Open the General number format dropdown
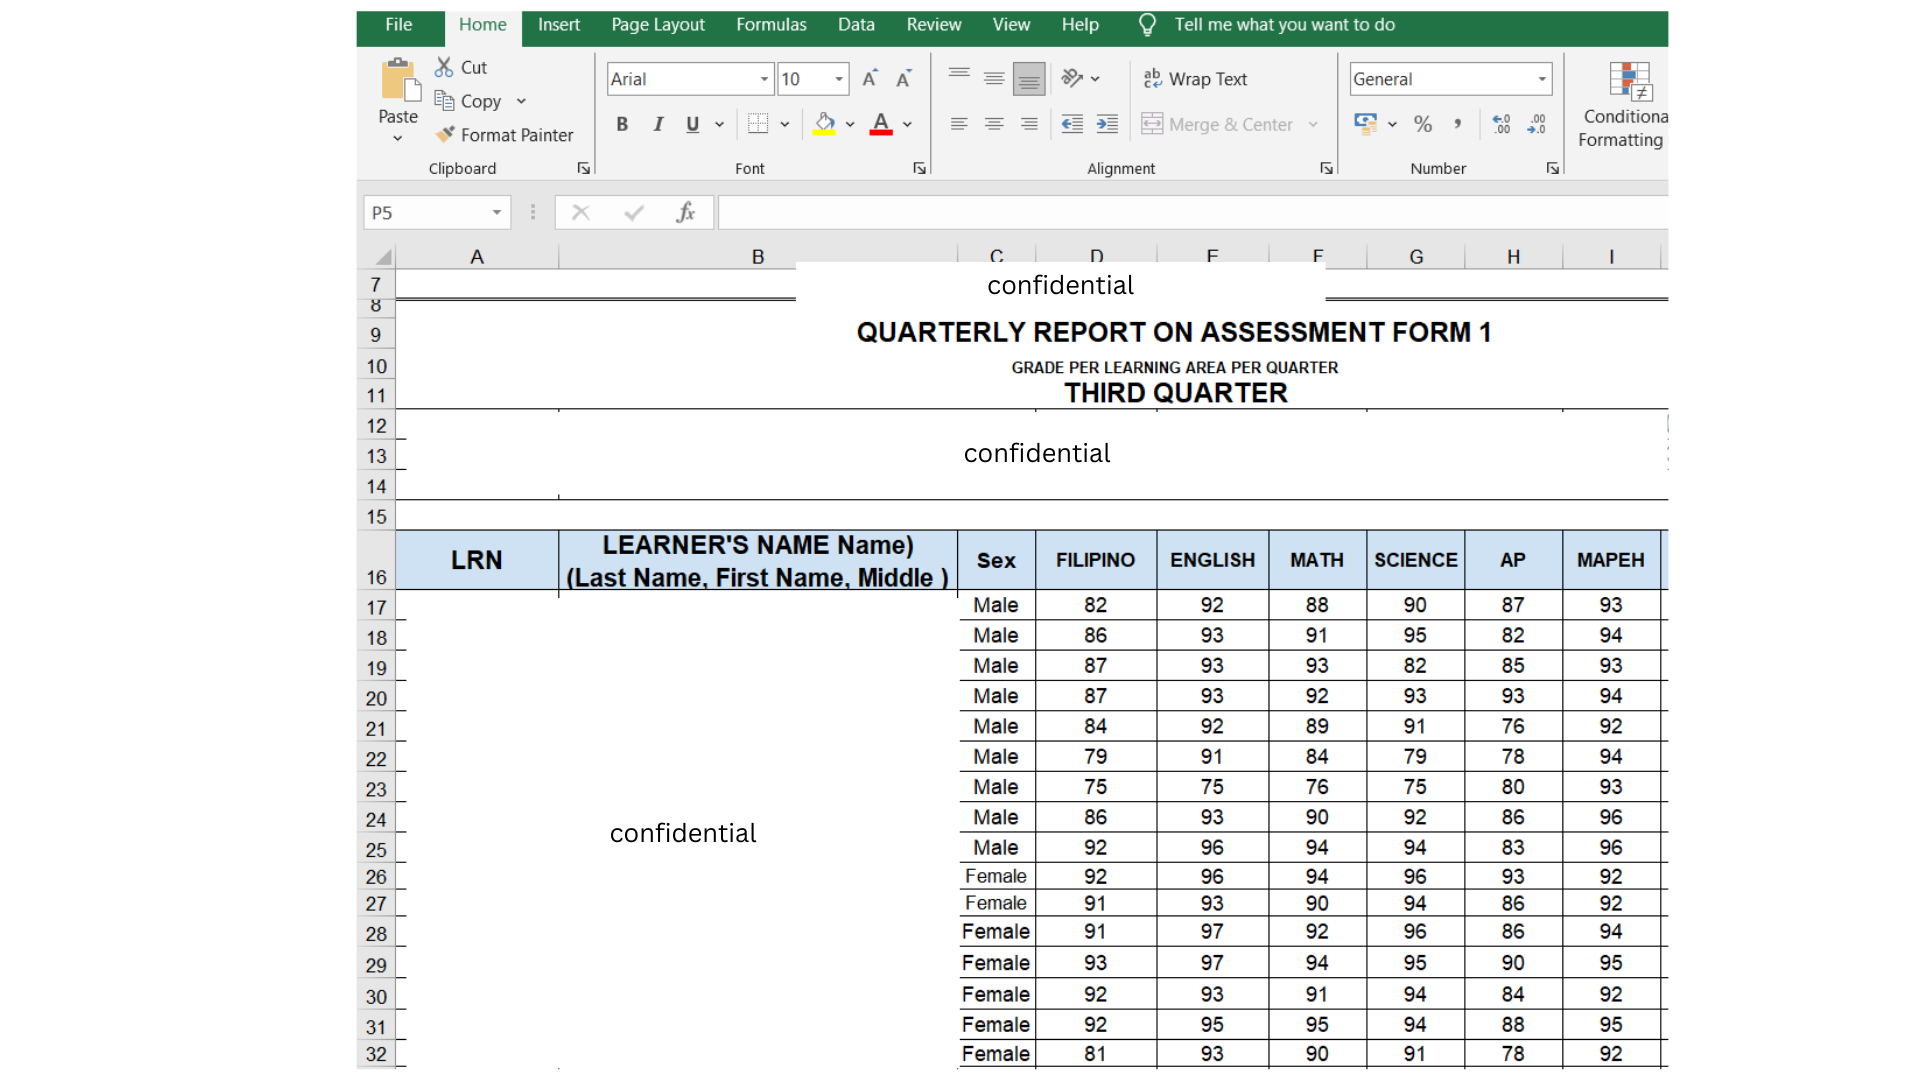Screen dimensions: 1920x1080 [1541, 79]
